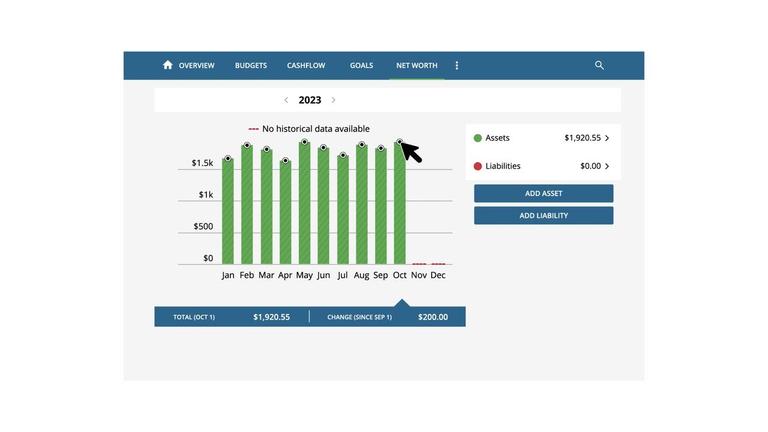Select the January bar in chart
This screenshot has height=432, width=768.
coord(228,212)
